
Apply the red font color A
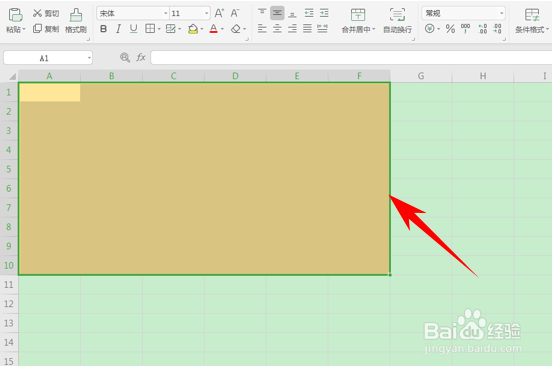[x=213, y=29]
